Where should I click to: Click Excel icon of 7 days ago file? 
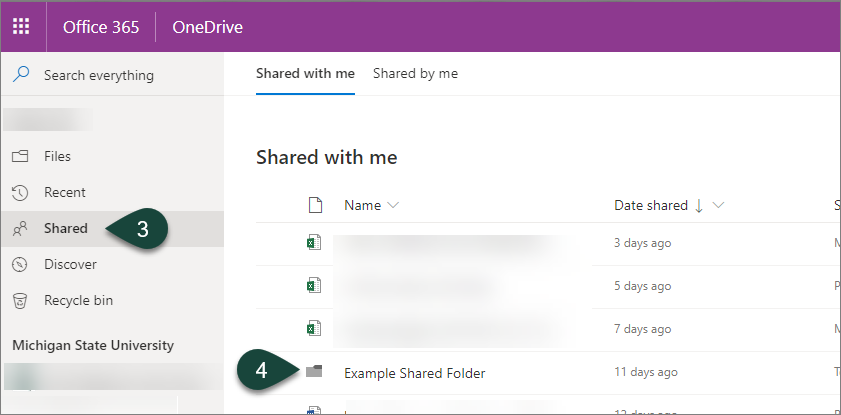click(x=314, y=328)
